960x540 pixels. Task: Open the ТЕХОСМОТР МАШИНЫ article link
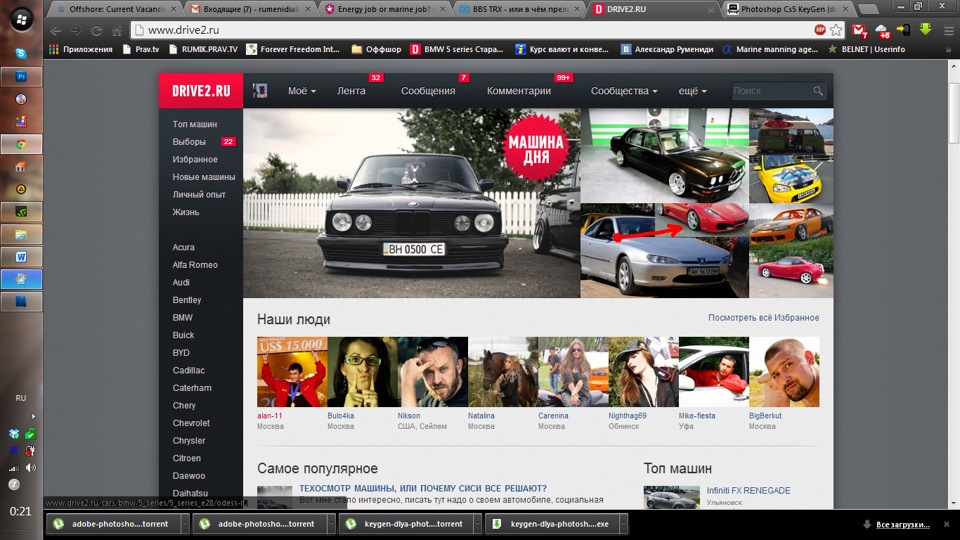(423, 488)
